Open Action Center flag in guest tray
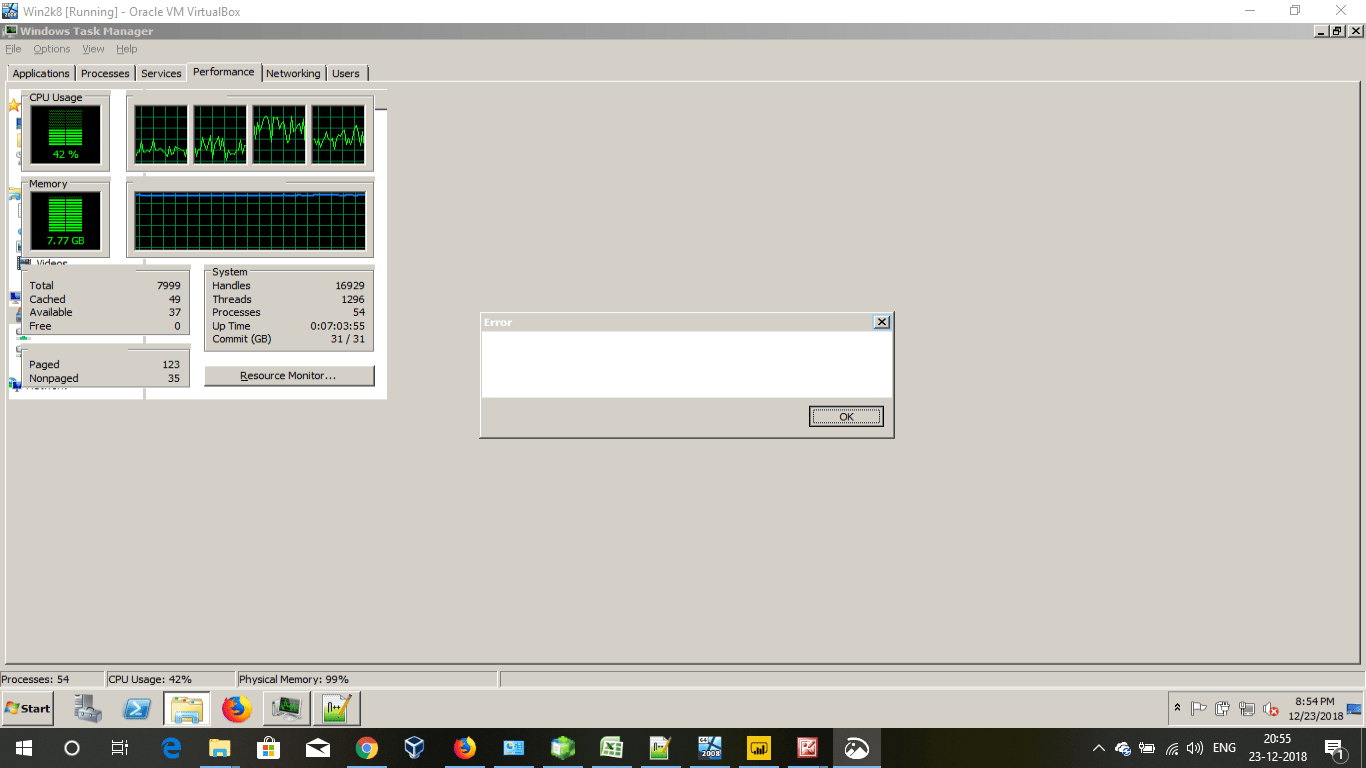The width and height of the screenshot is (1366, 768). (1199, 709)
